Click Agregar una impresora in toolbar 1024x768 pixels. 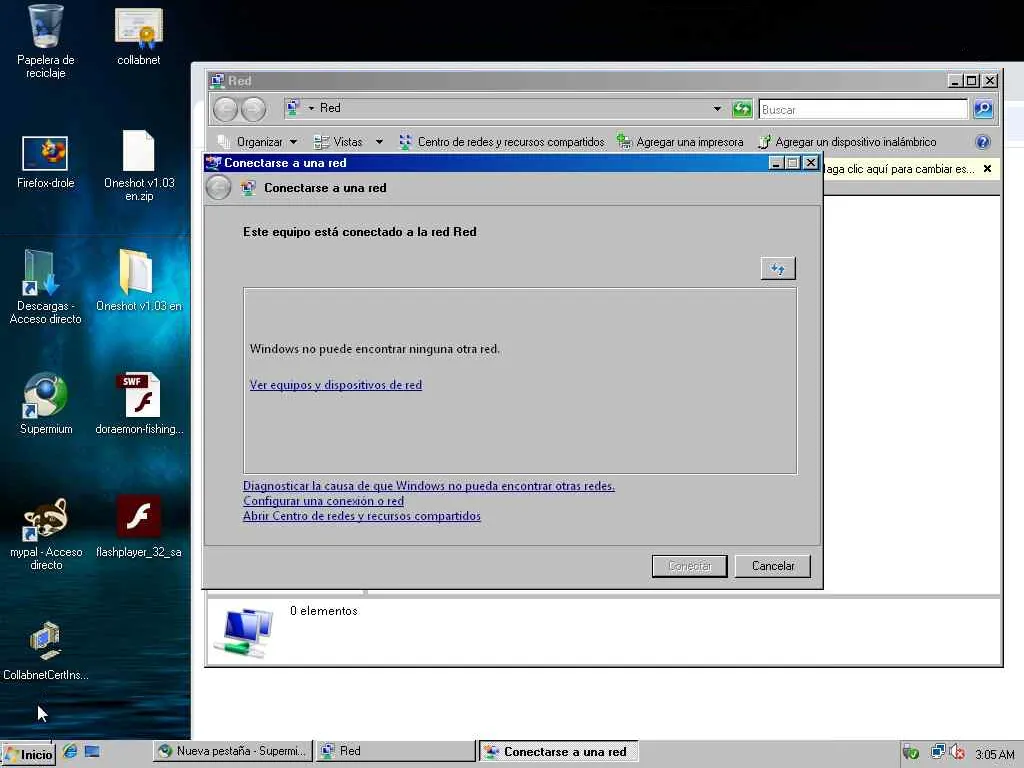click(x=680, y=142)
